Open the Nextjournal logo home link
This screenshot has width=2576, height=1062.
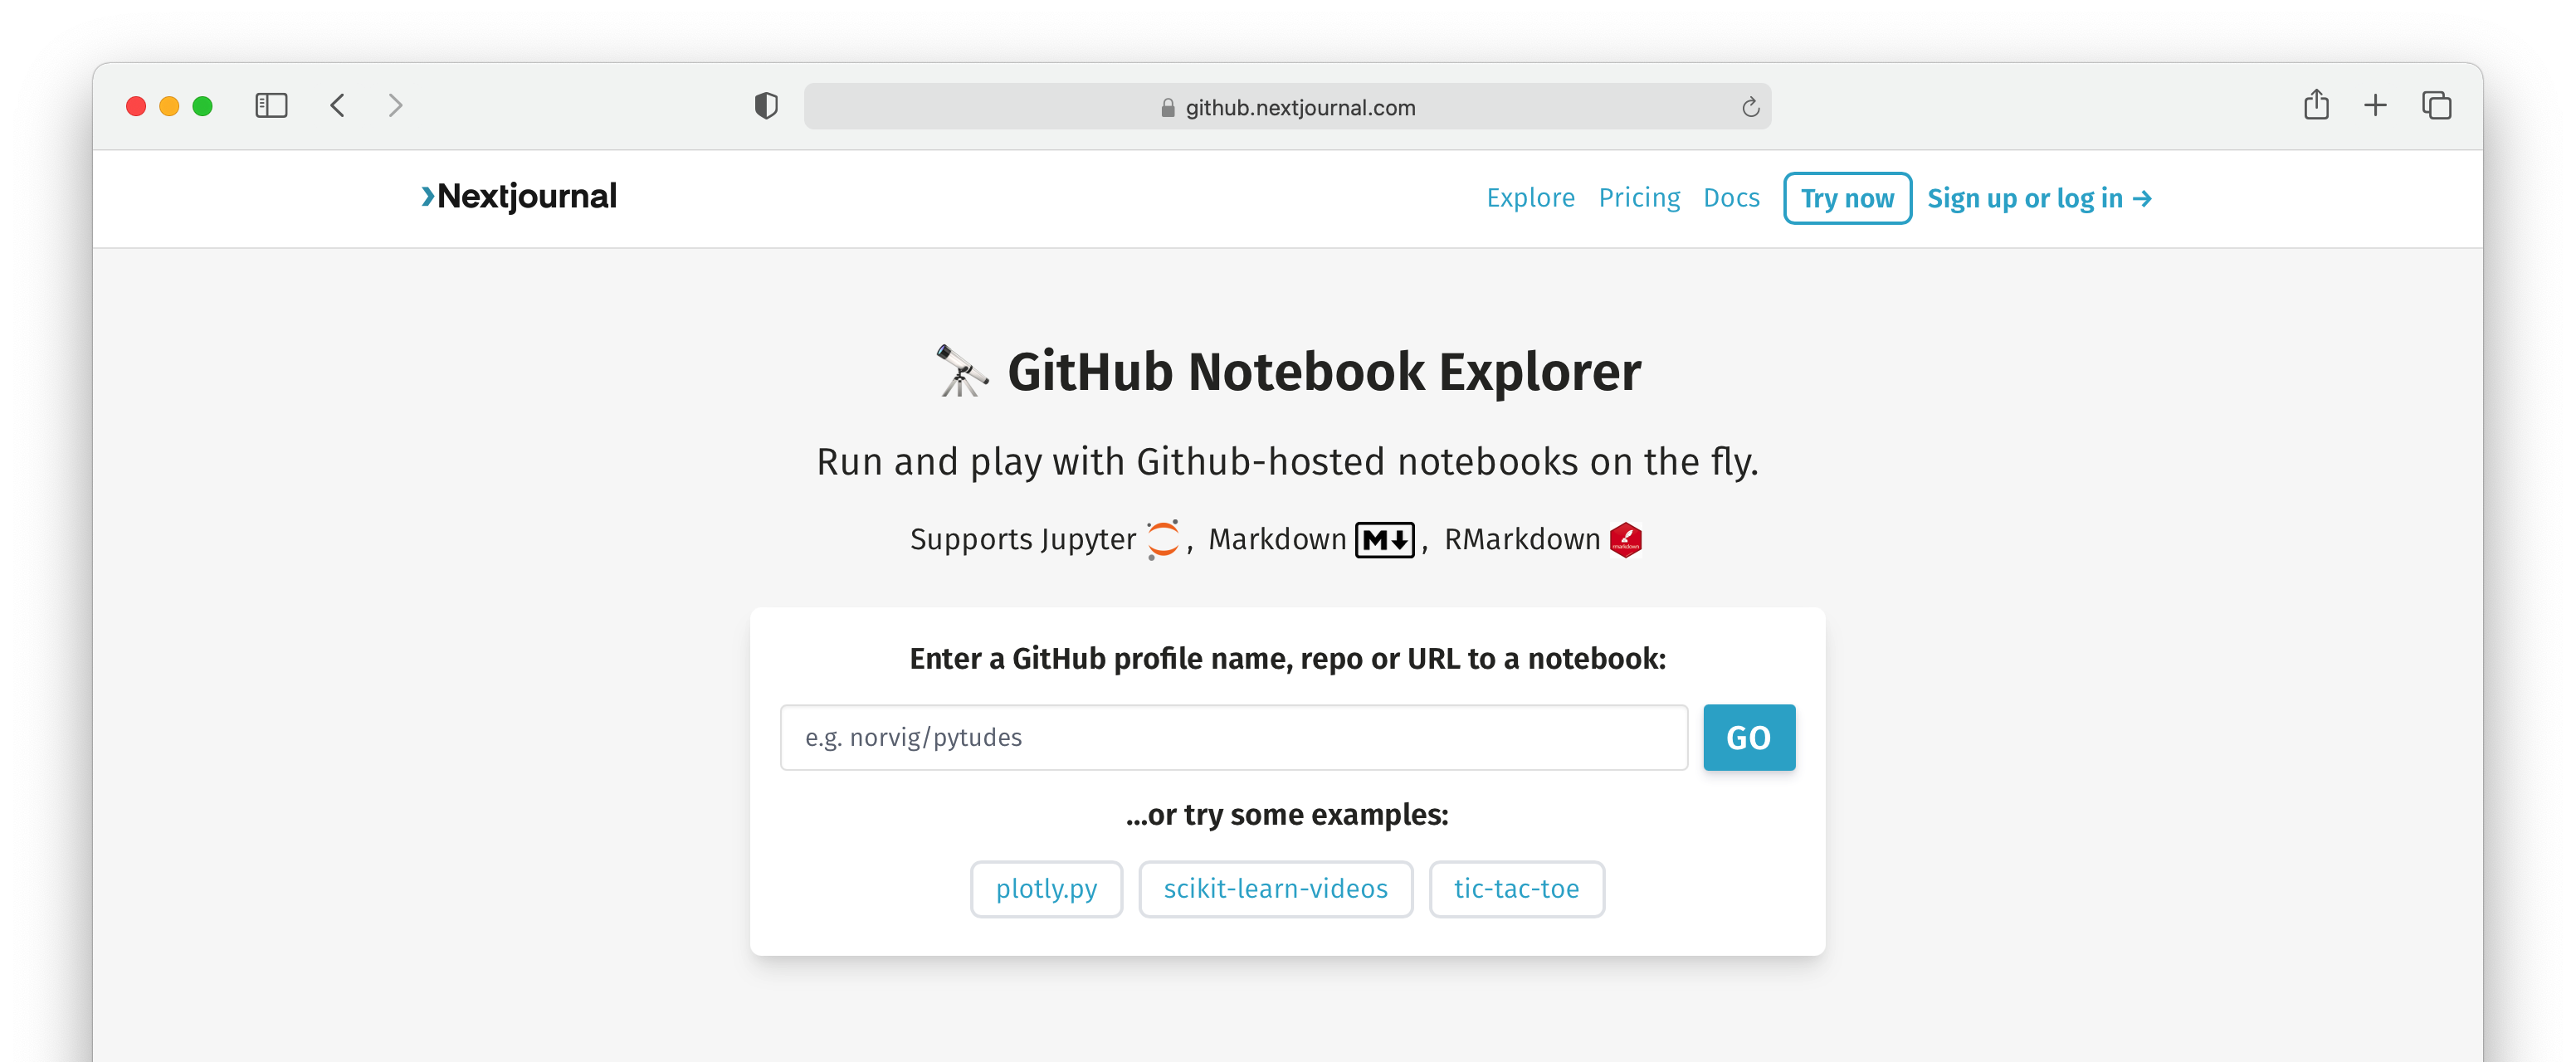pyautogui.click(x=519, y=197)
